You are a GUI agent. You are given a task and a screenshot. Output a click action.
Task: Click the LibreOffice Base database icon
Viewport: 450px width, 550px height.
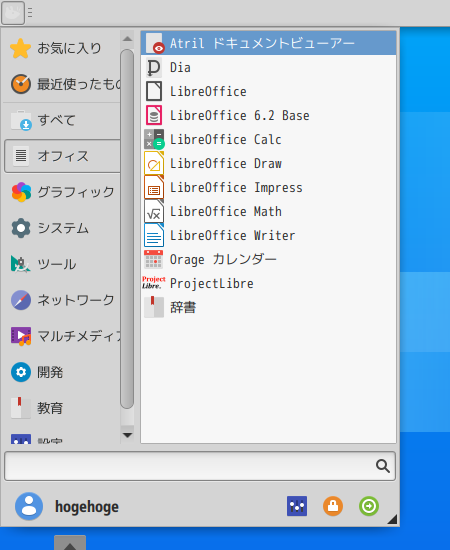tap(154, 115)
